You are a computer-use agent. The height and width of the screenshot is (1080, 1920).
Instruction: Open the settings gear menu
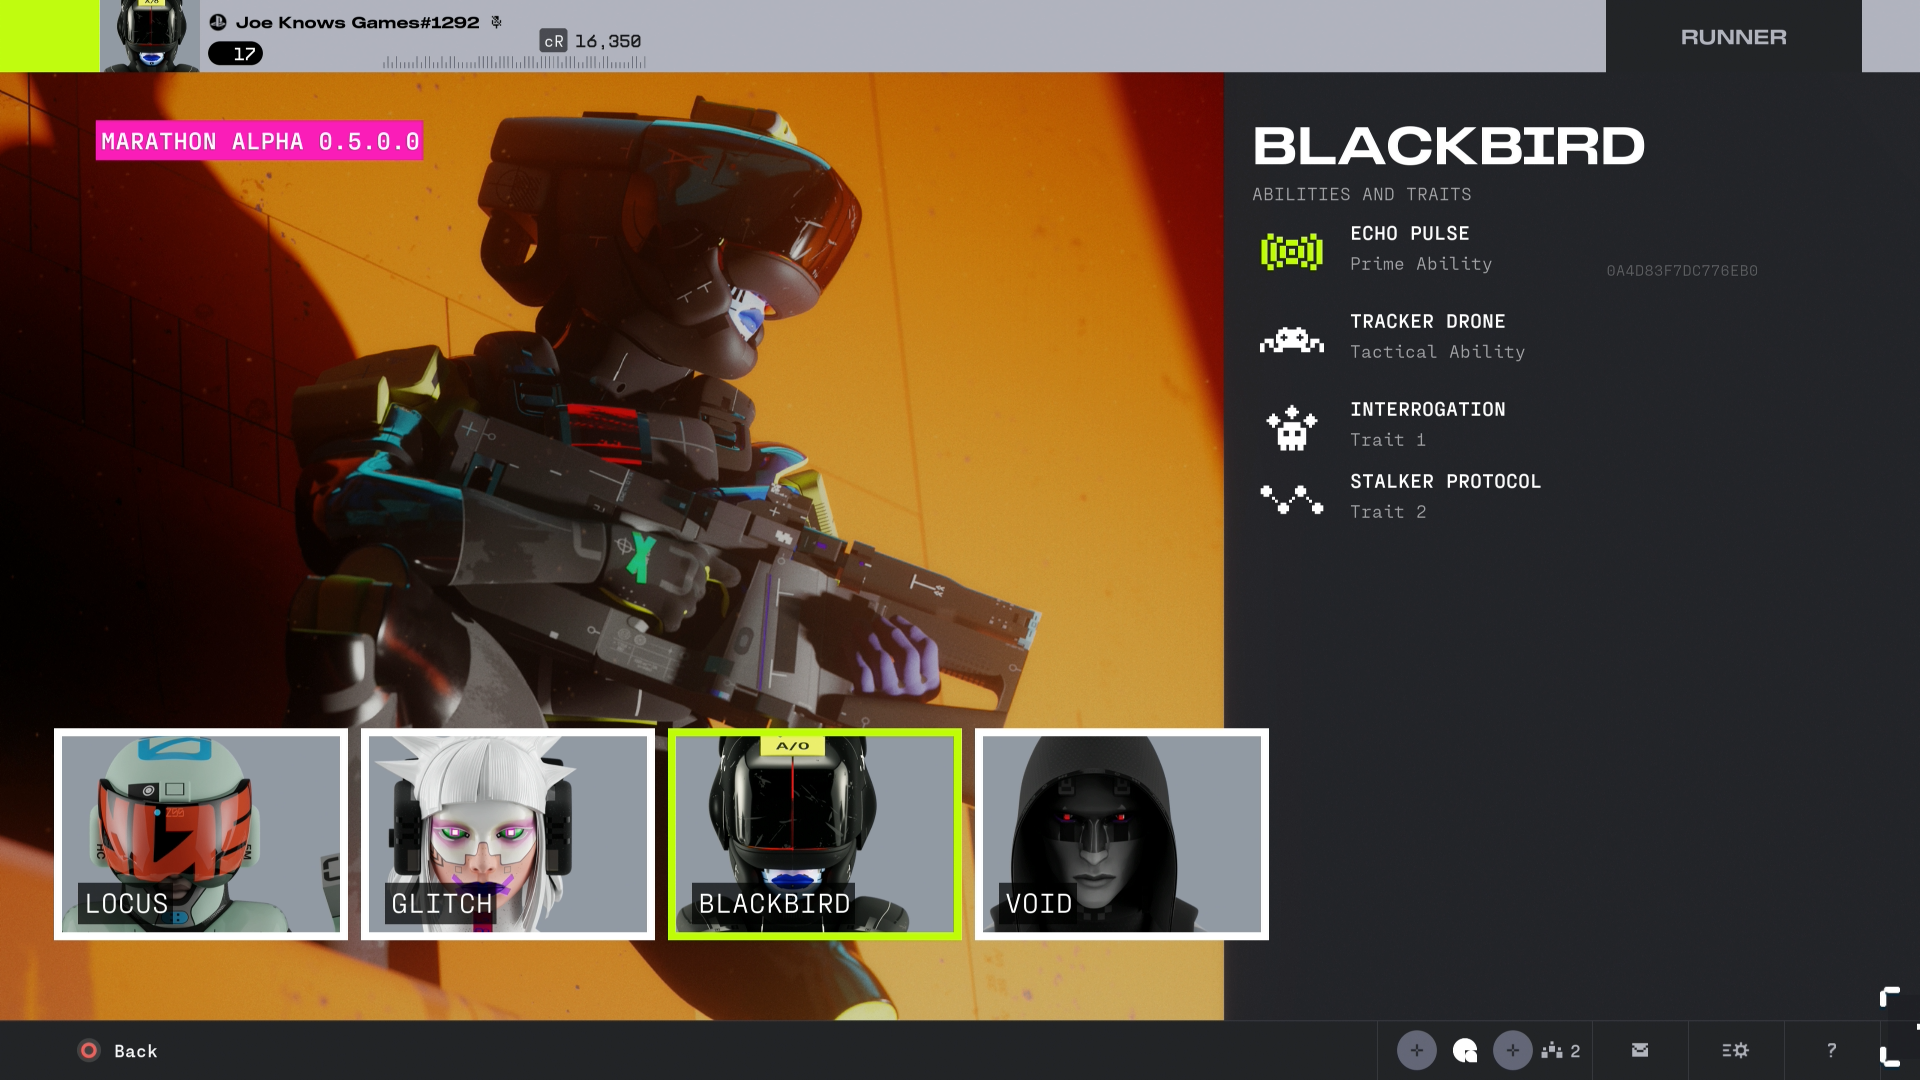[1735, 1050]
